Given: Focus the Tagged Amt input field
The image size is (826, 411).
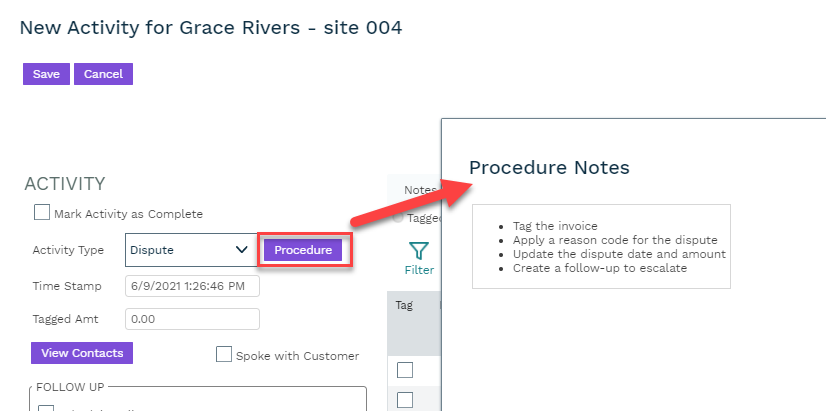Looking at the screenshot, I should 192,319.
